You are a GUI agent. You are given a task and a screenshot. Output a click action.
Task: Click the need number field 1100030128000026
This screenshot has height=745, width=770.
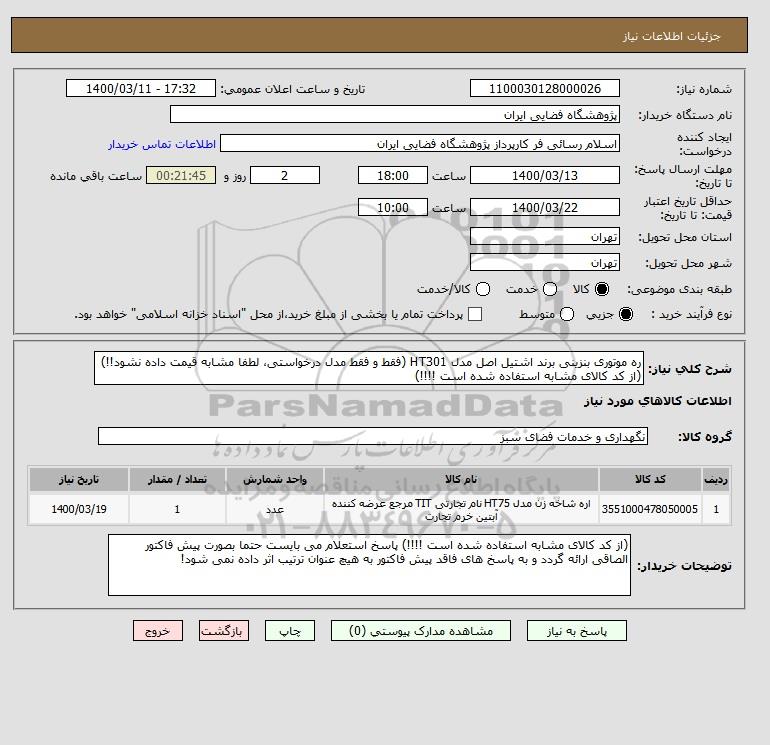545,88
